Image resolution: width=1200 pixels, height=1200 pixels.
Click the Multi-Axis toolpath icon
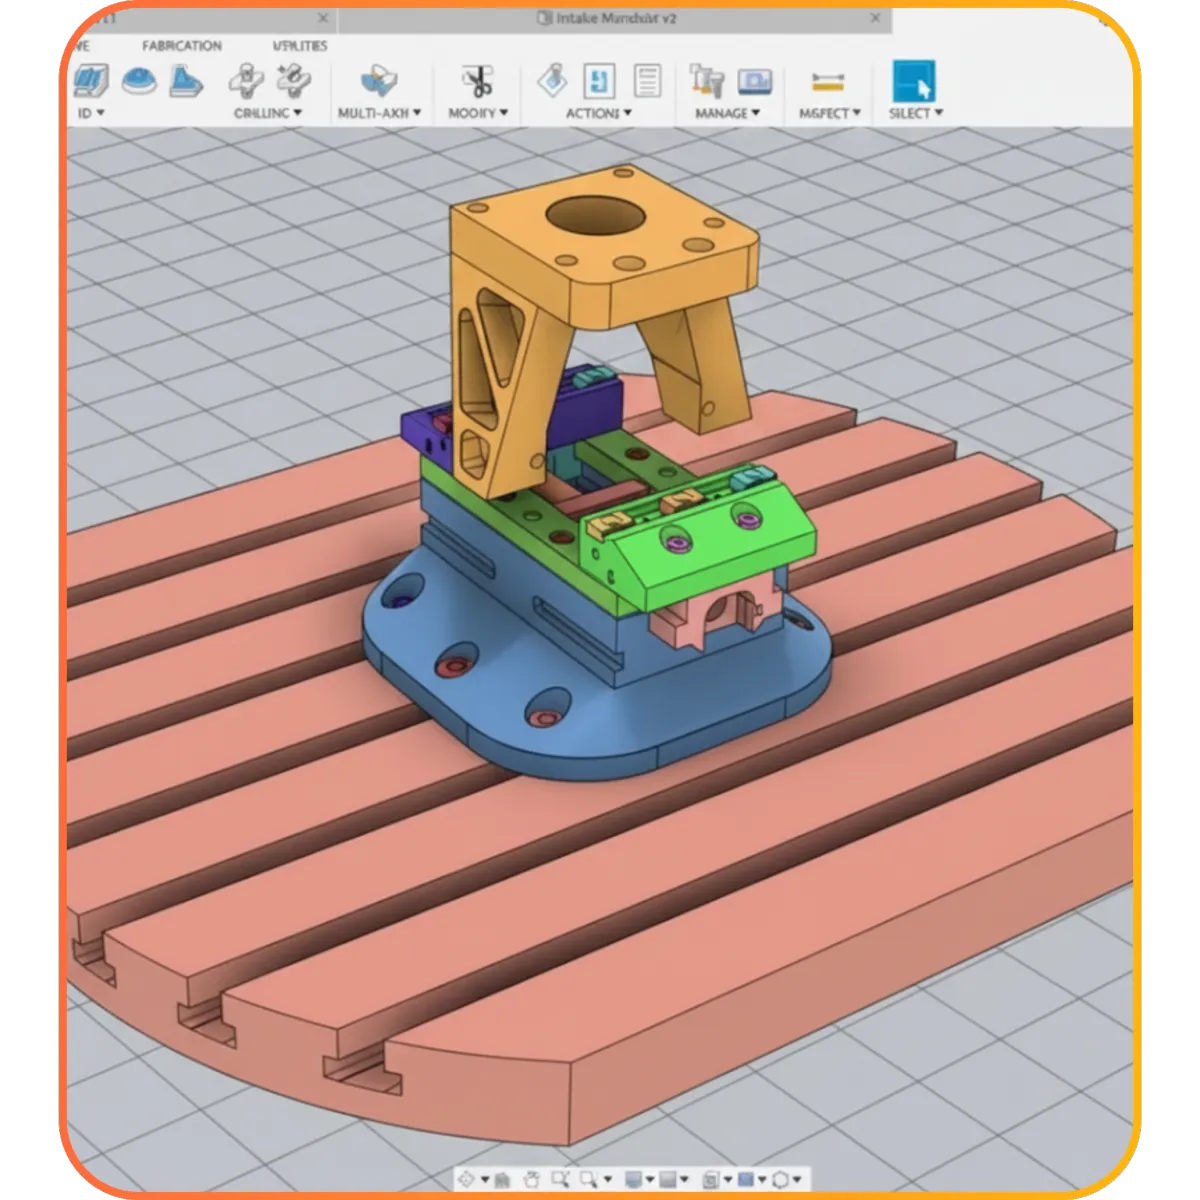coord(378,81)
